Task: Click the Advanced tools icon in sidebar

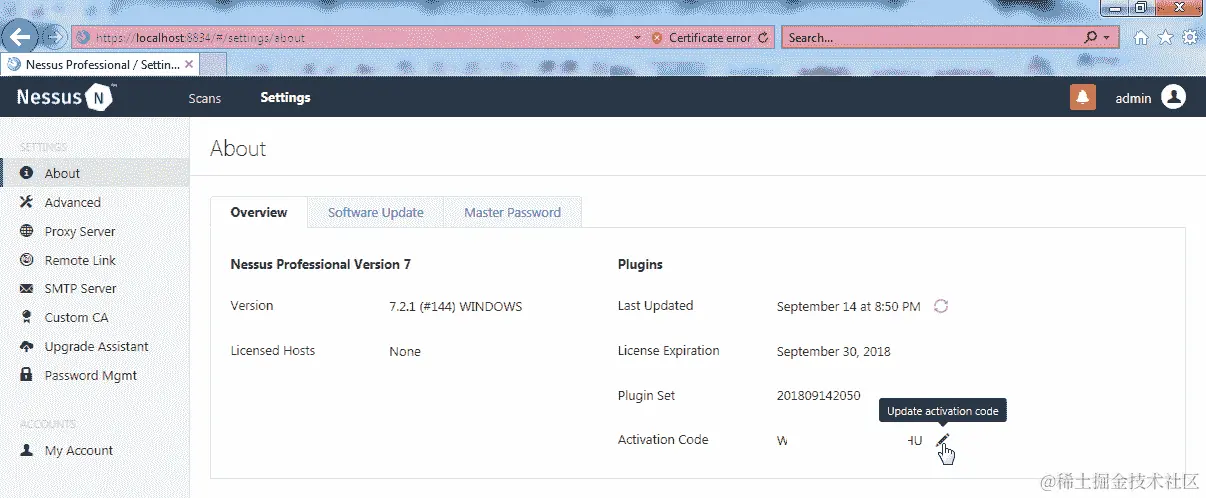Action: 27,202
